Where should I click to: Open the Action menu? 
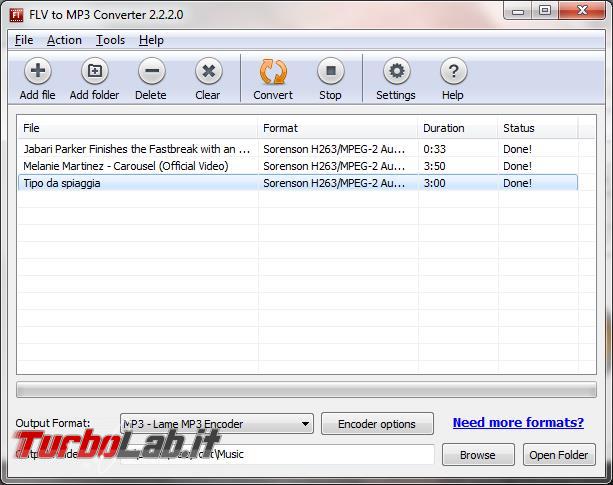coord(64,40)
